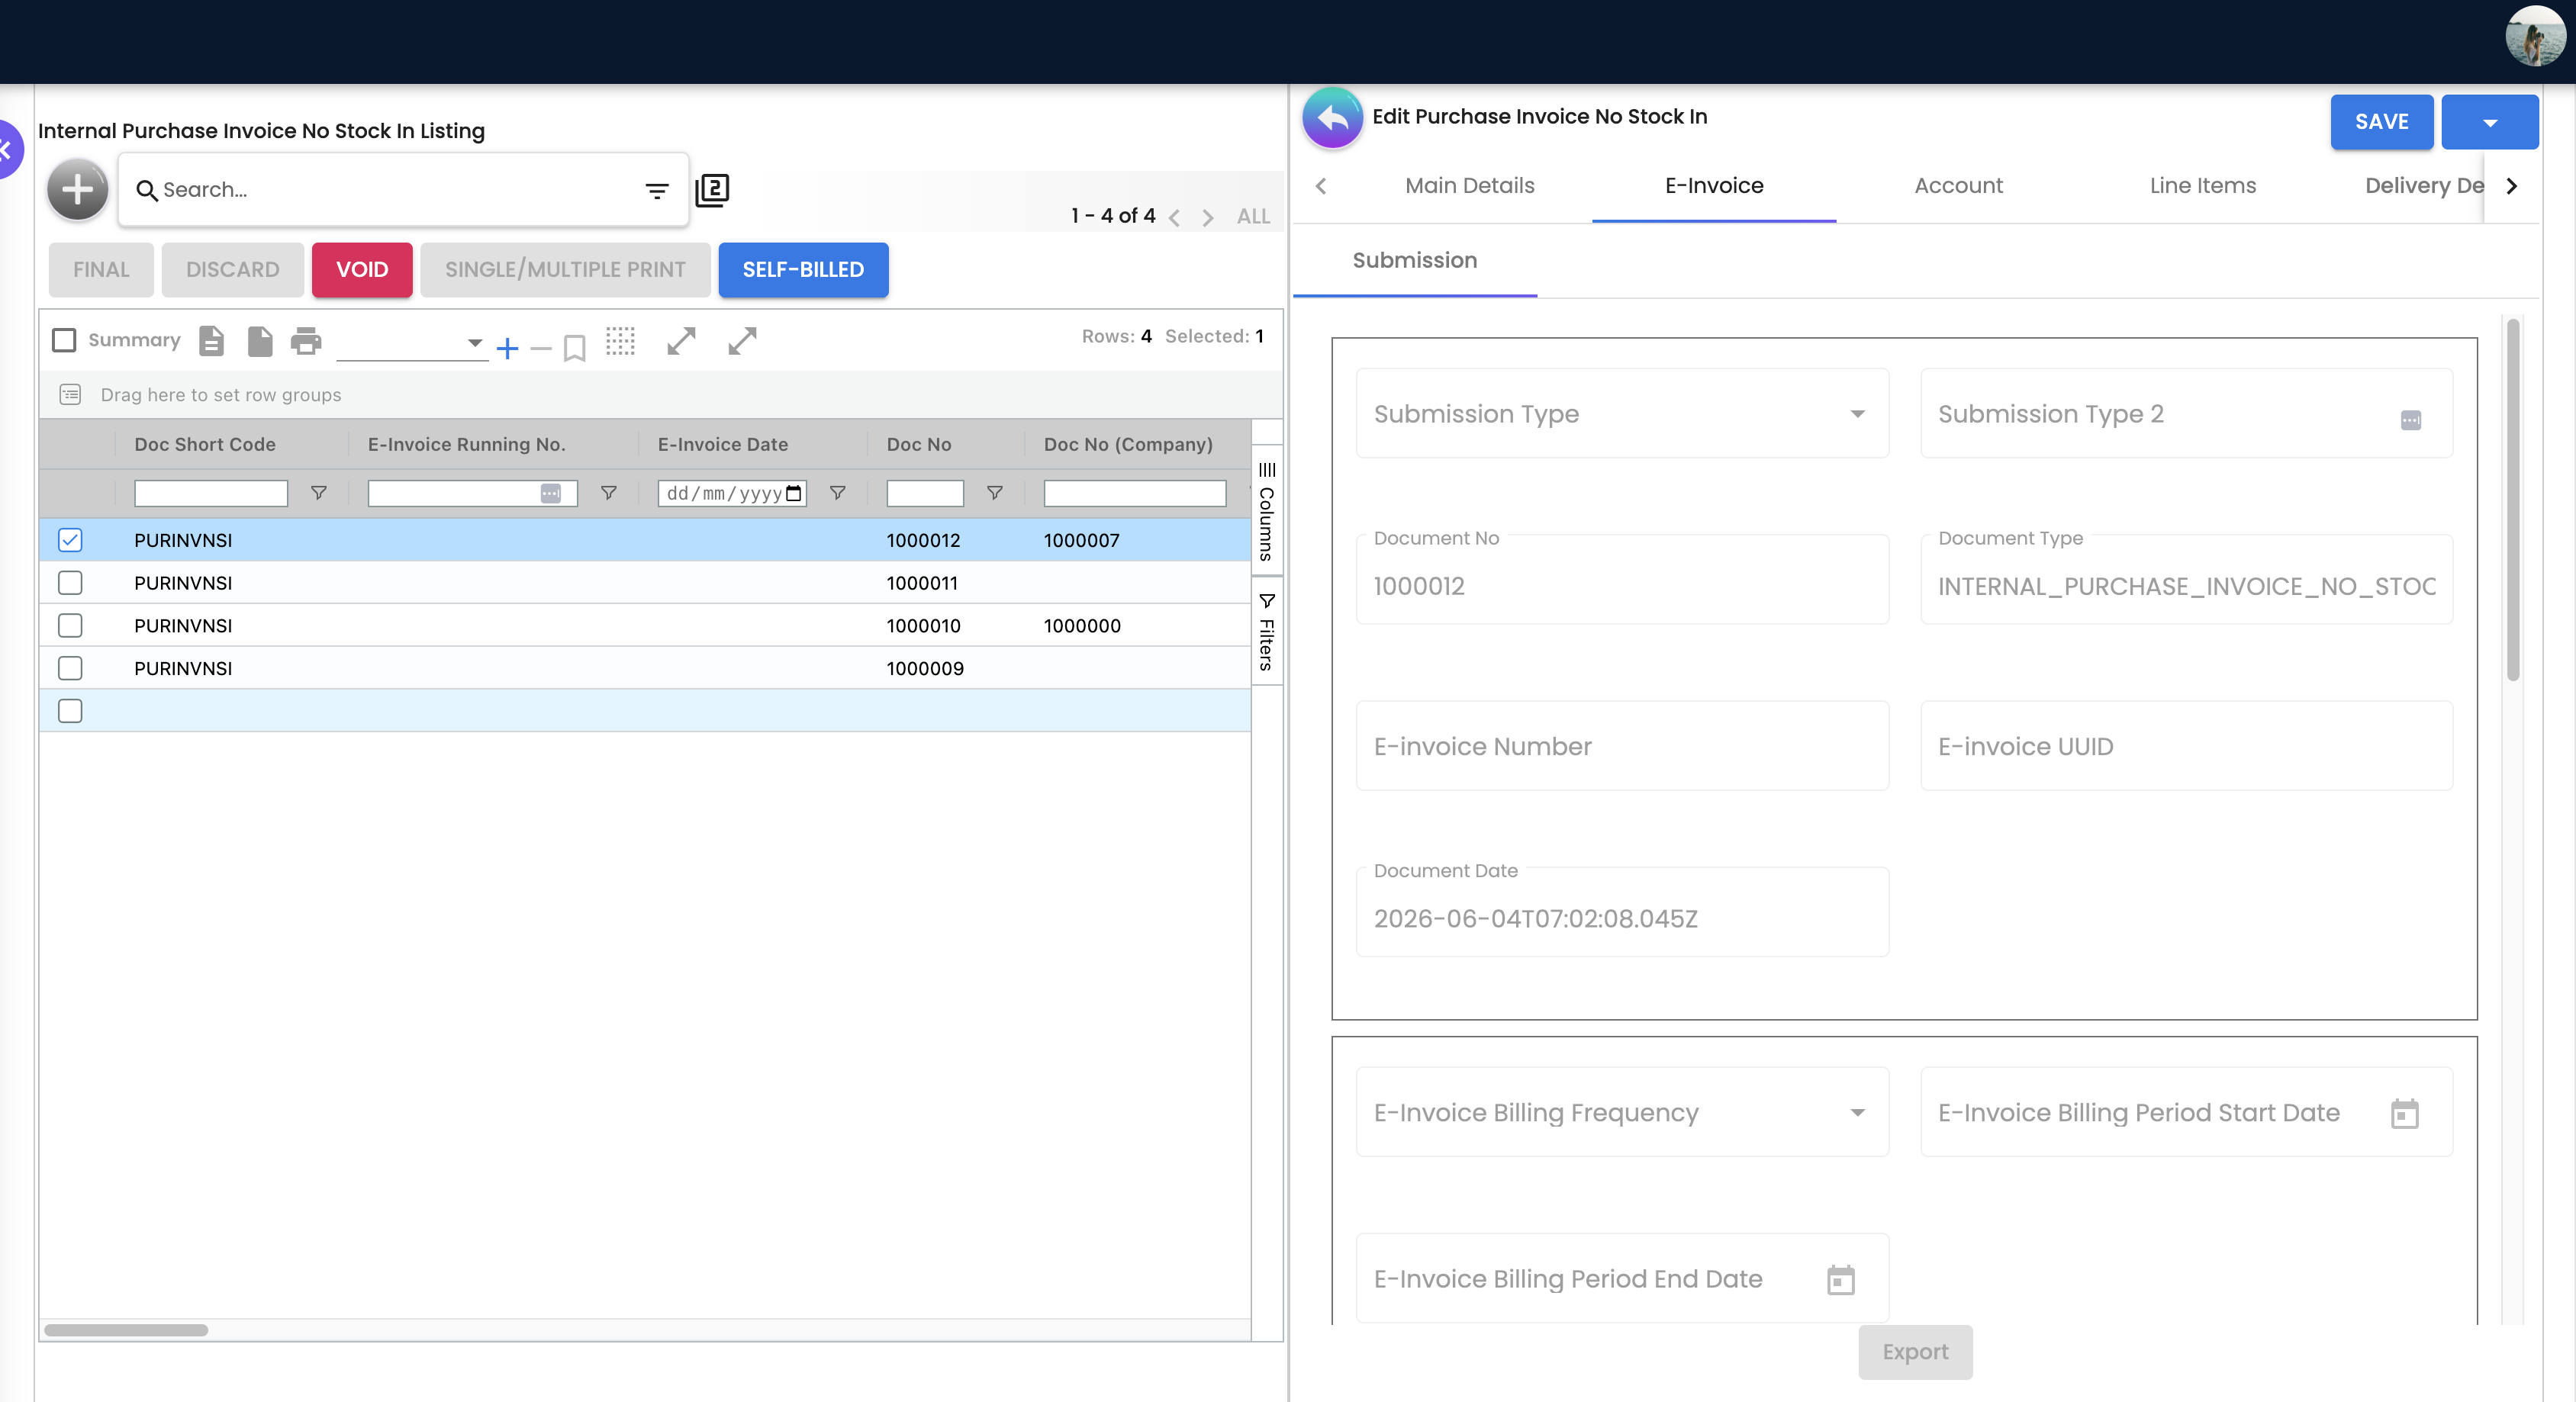The height and width of the screenshot is (1402, 2576).
Task: Click the first document export icon
Action: [211, 341]
